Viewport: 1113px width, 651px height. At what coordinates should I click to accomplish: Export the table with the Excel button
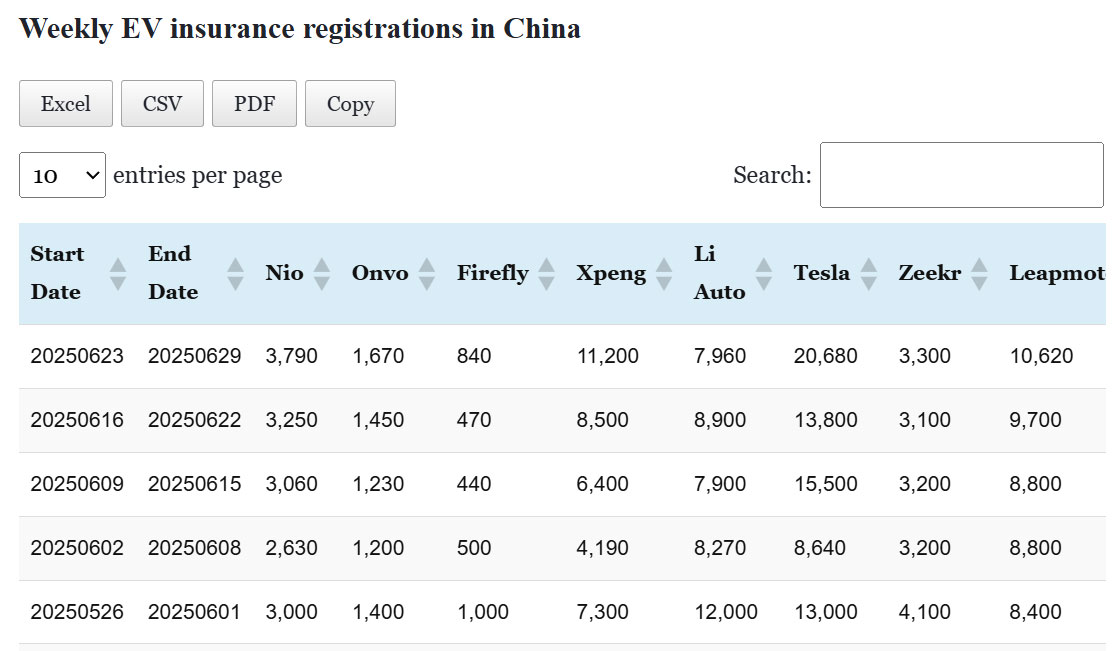[66, 104]
